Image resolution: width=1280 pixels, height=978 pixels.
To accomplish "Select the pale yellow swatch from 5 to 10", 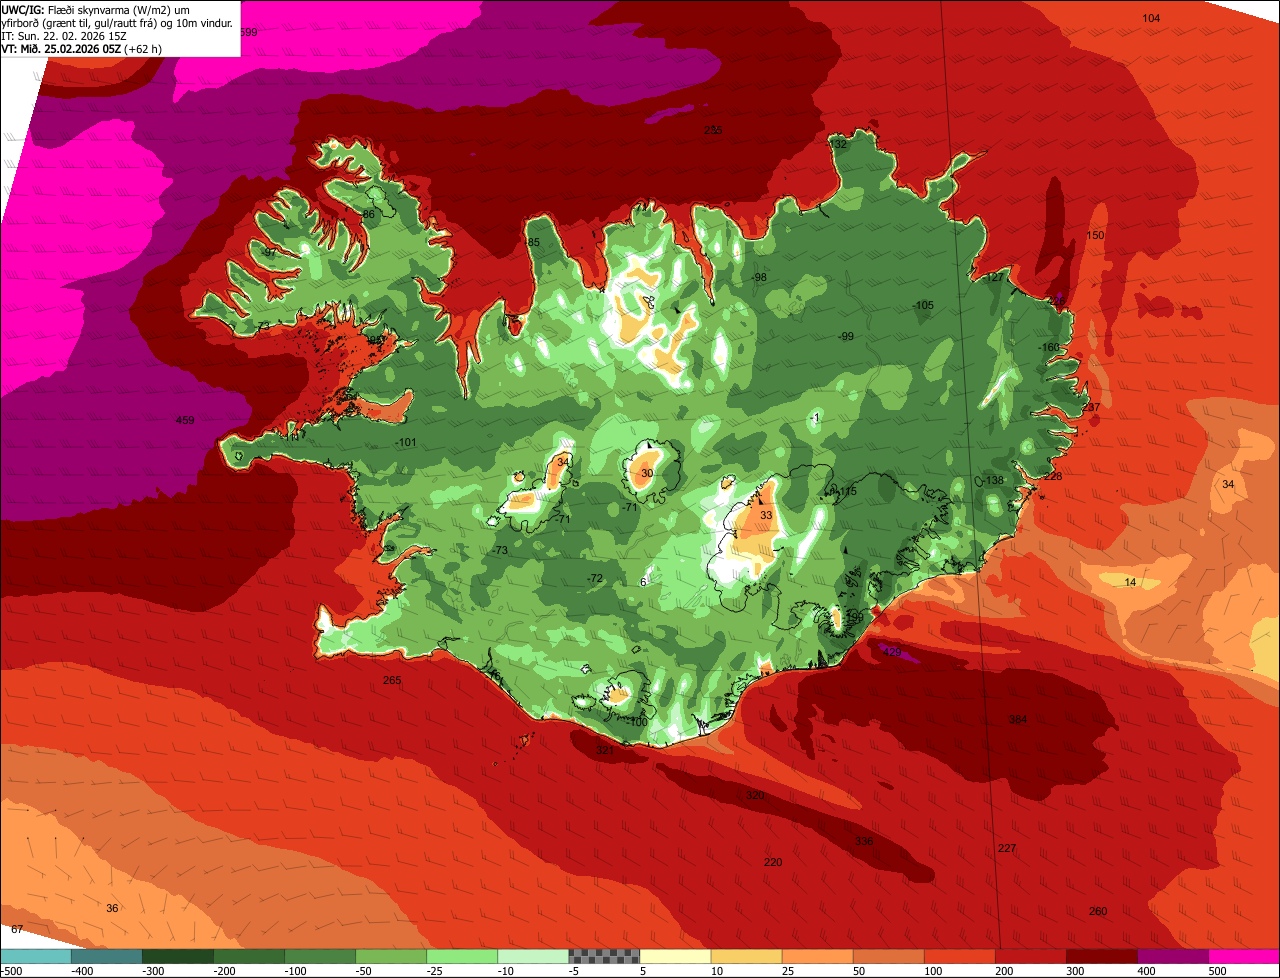I will [x=675, y=956].
